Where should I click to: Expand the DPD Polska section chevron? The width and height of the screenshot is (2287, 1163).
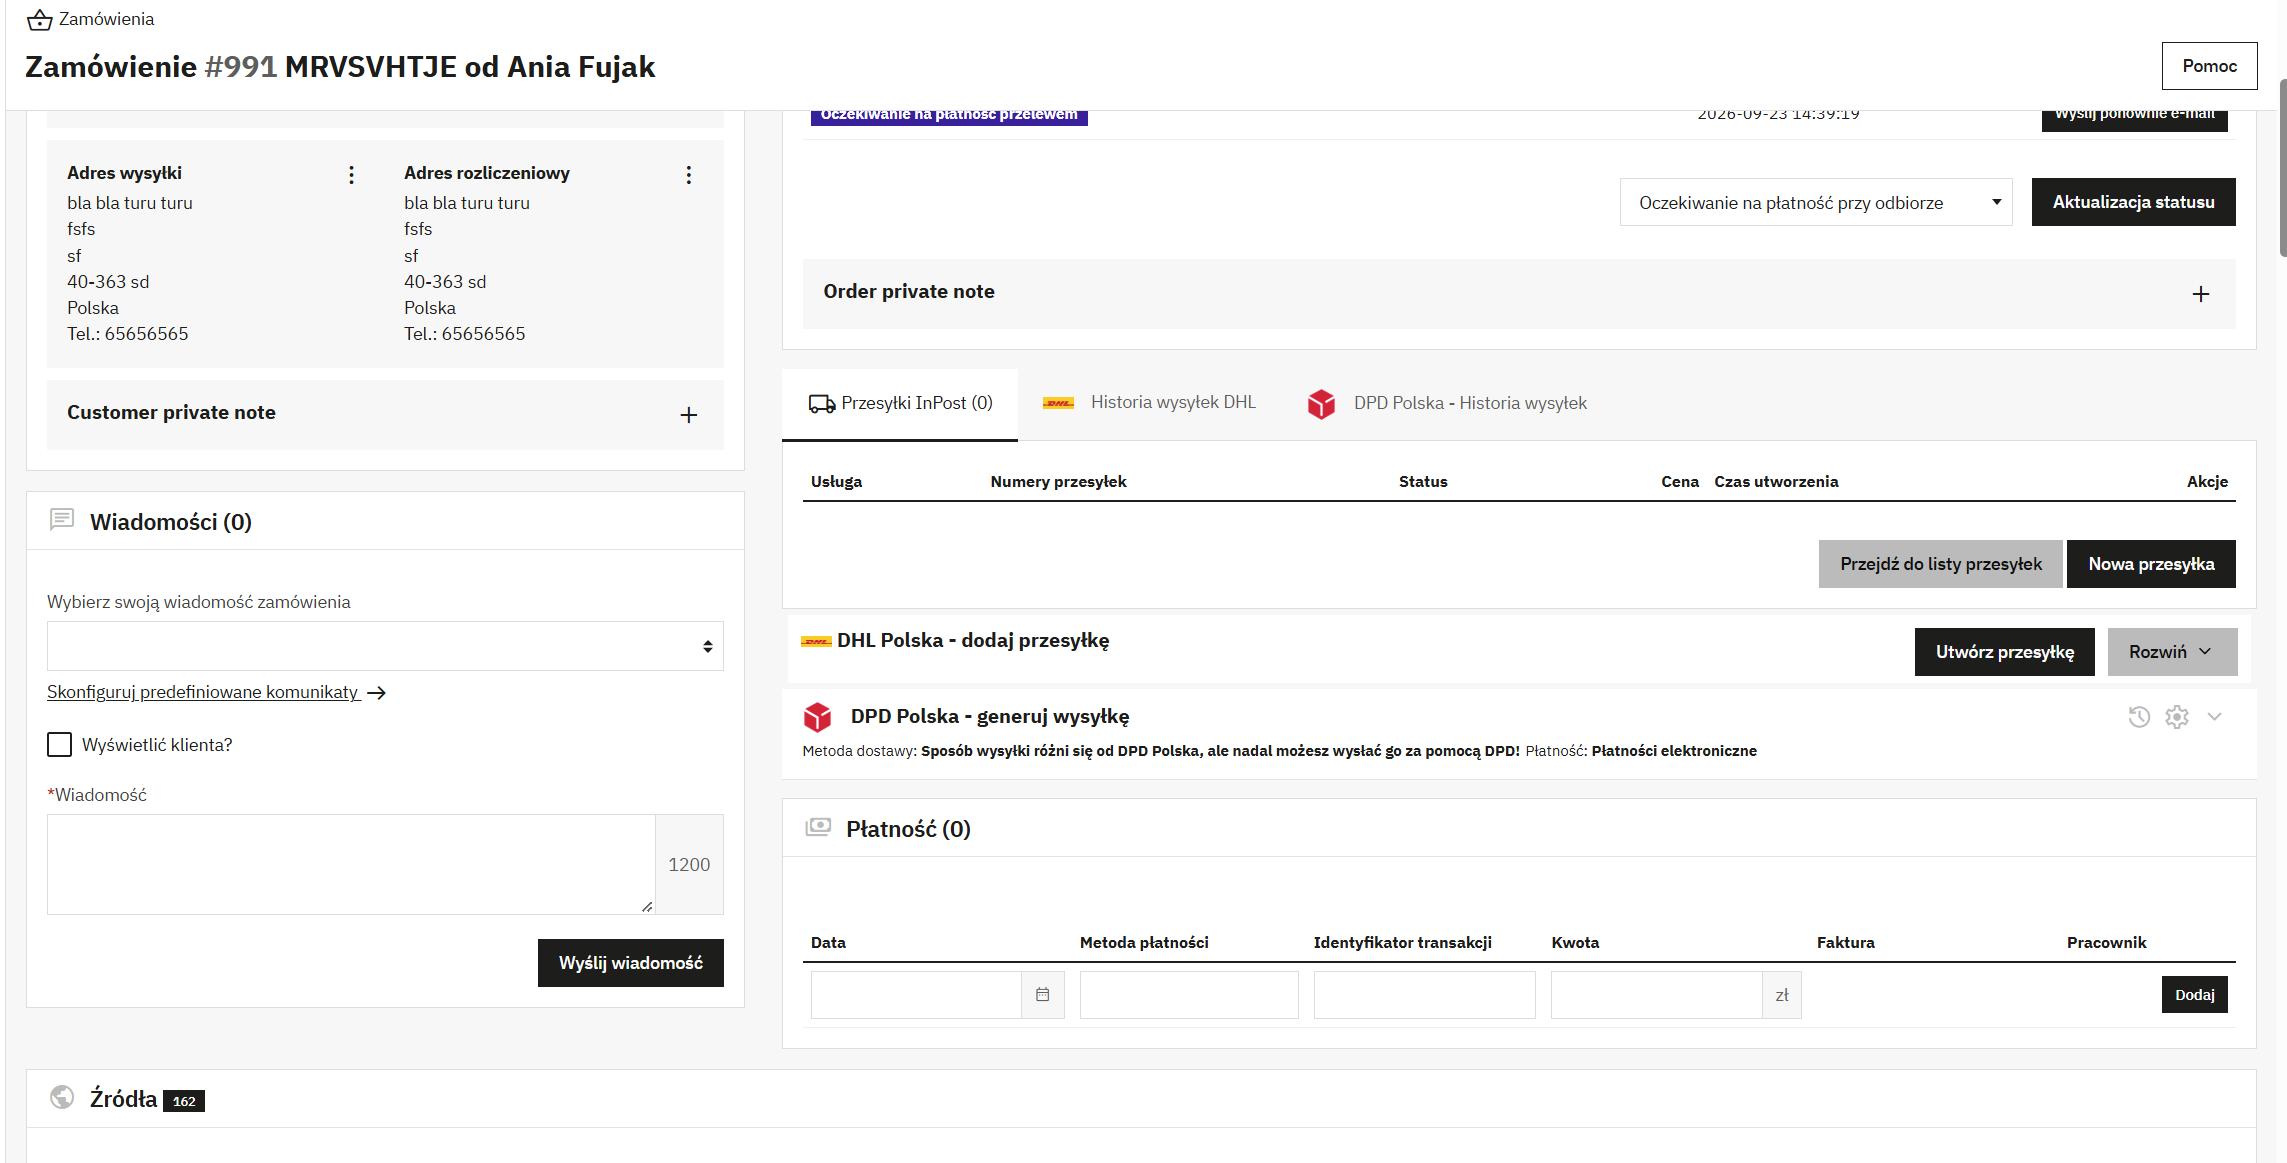(x=2214, y=717)
